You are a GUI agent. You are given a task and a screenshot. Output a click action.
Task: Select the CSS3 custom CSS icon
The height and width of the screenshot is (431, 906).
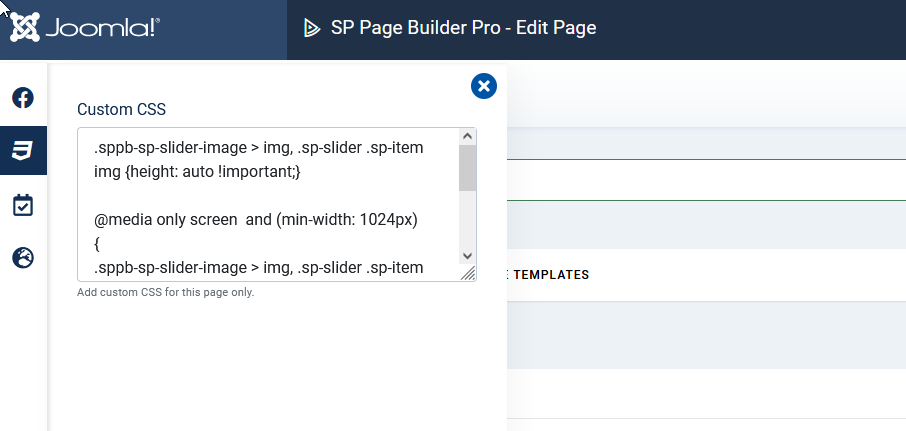pyautogui.click(x=23, y=151)
